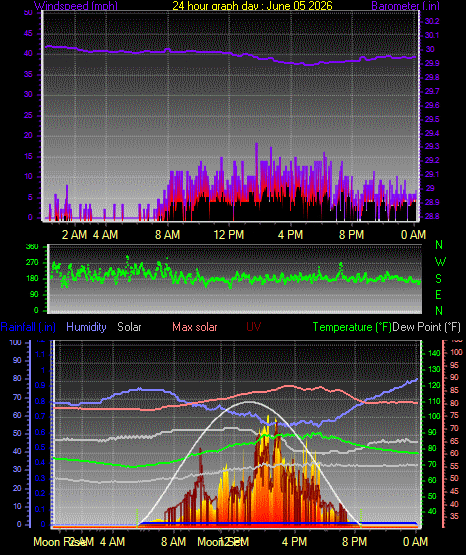
Task: Select the 140 value on the green temperature axis
Action: 434,353
